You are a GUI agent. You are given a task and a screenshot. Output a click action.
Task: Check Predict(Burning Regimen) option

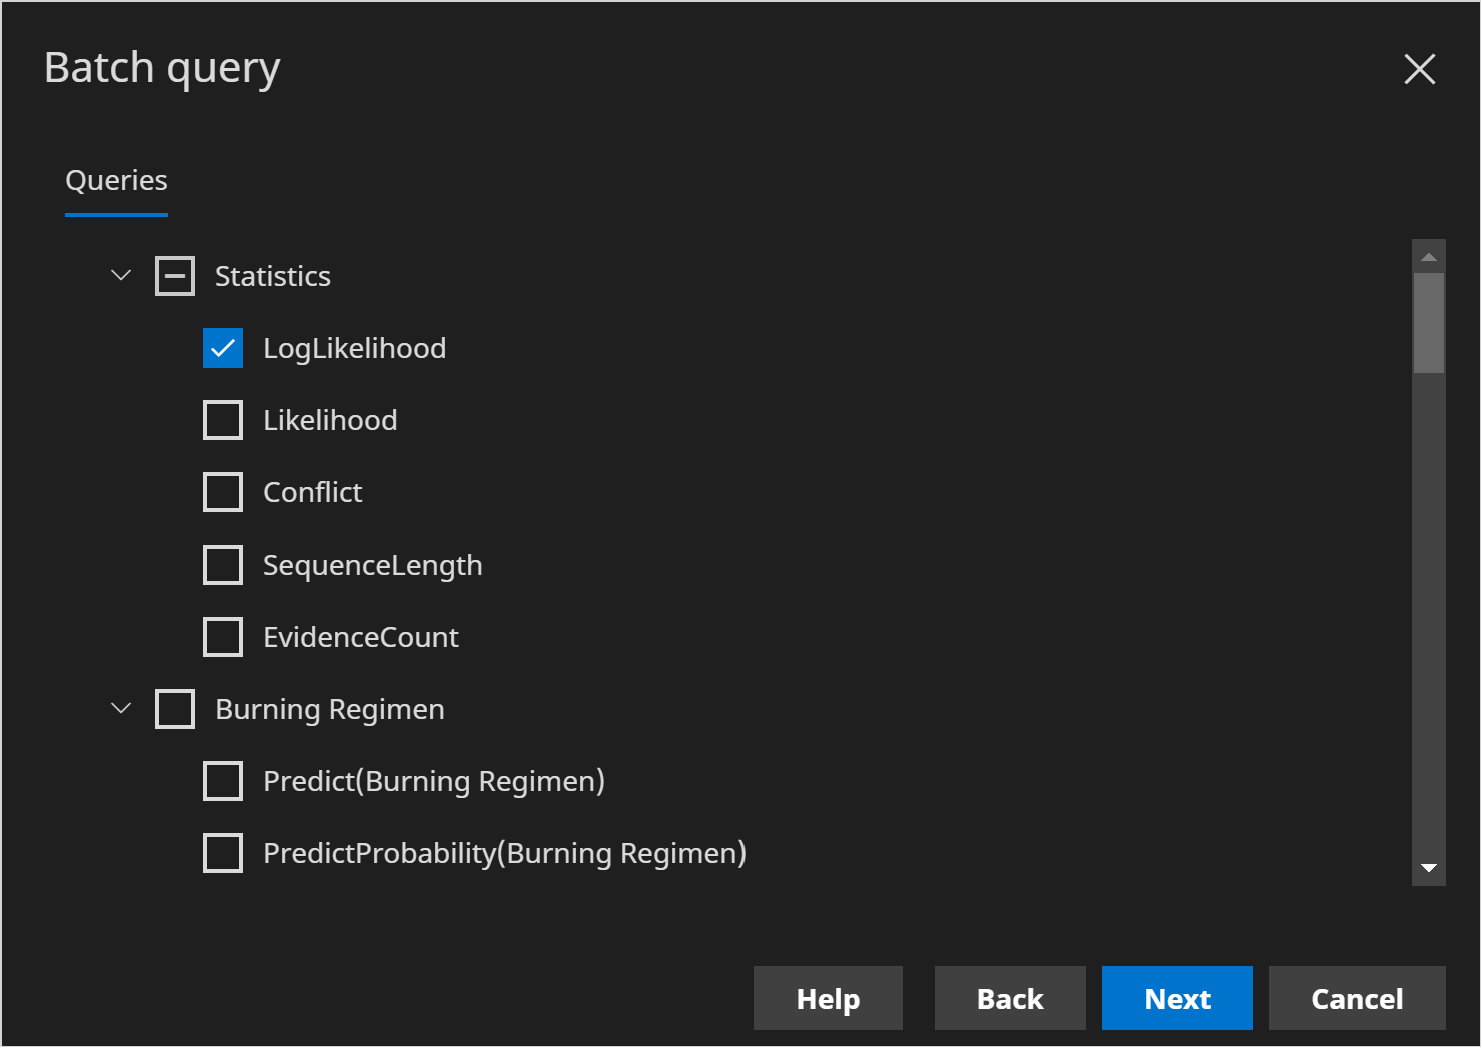[223, 781]
